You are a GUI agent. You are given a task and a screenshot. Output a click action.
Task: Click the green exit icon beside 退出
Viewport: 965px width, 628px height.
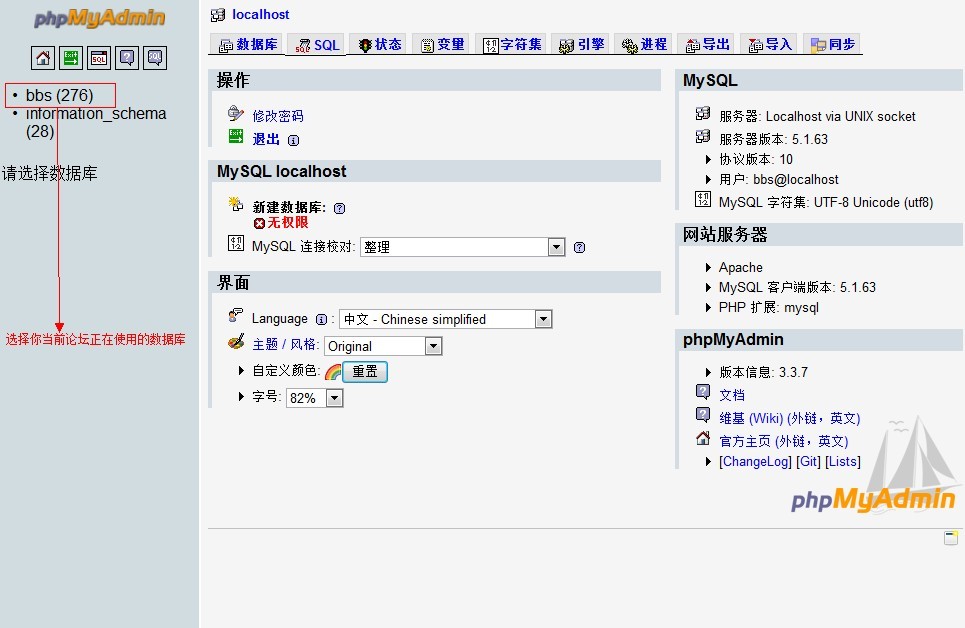[x=236, y=137]
